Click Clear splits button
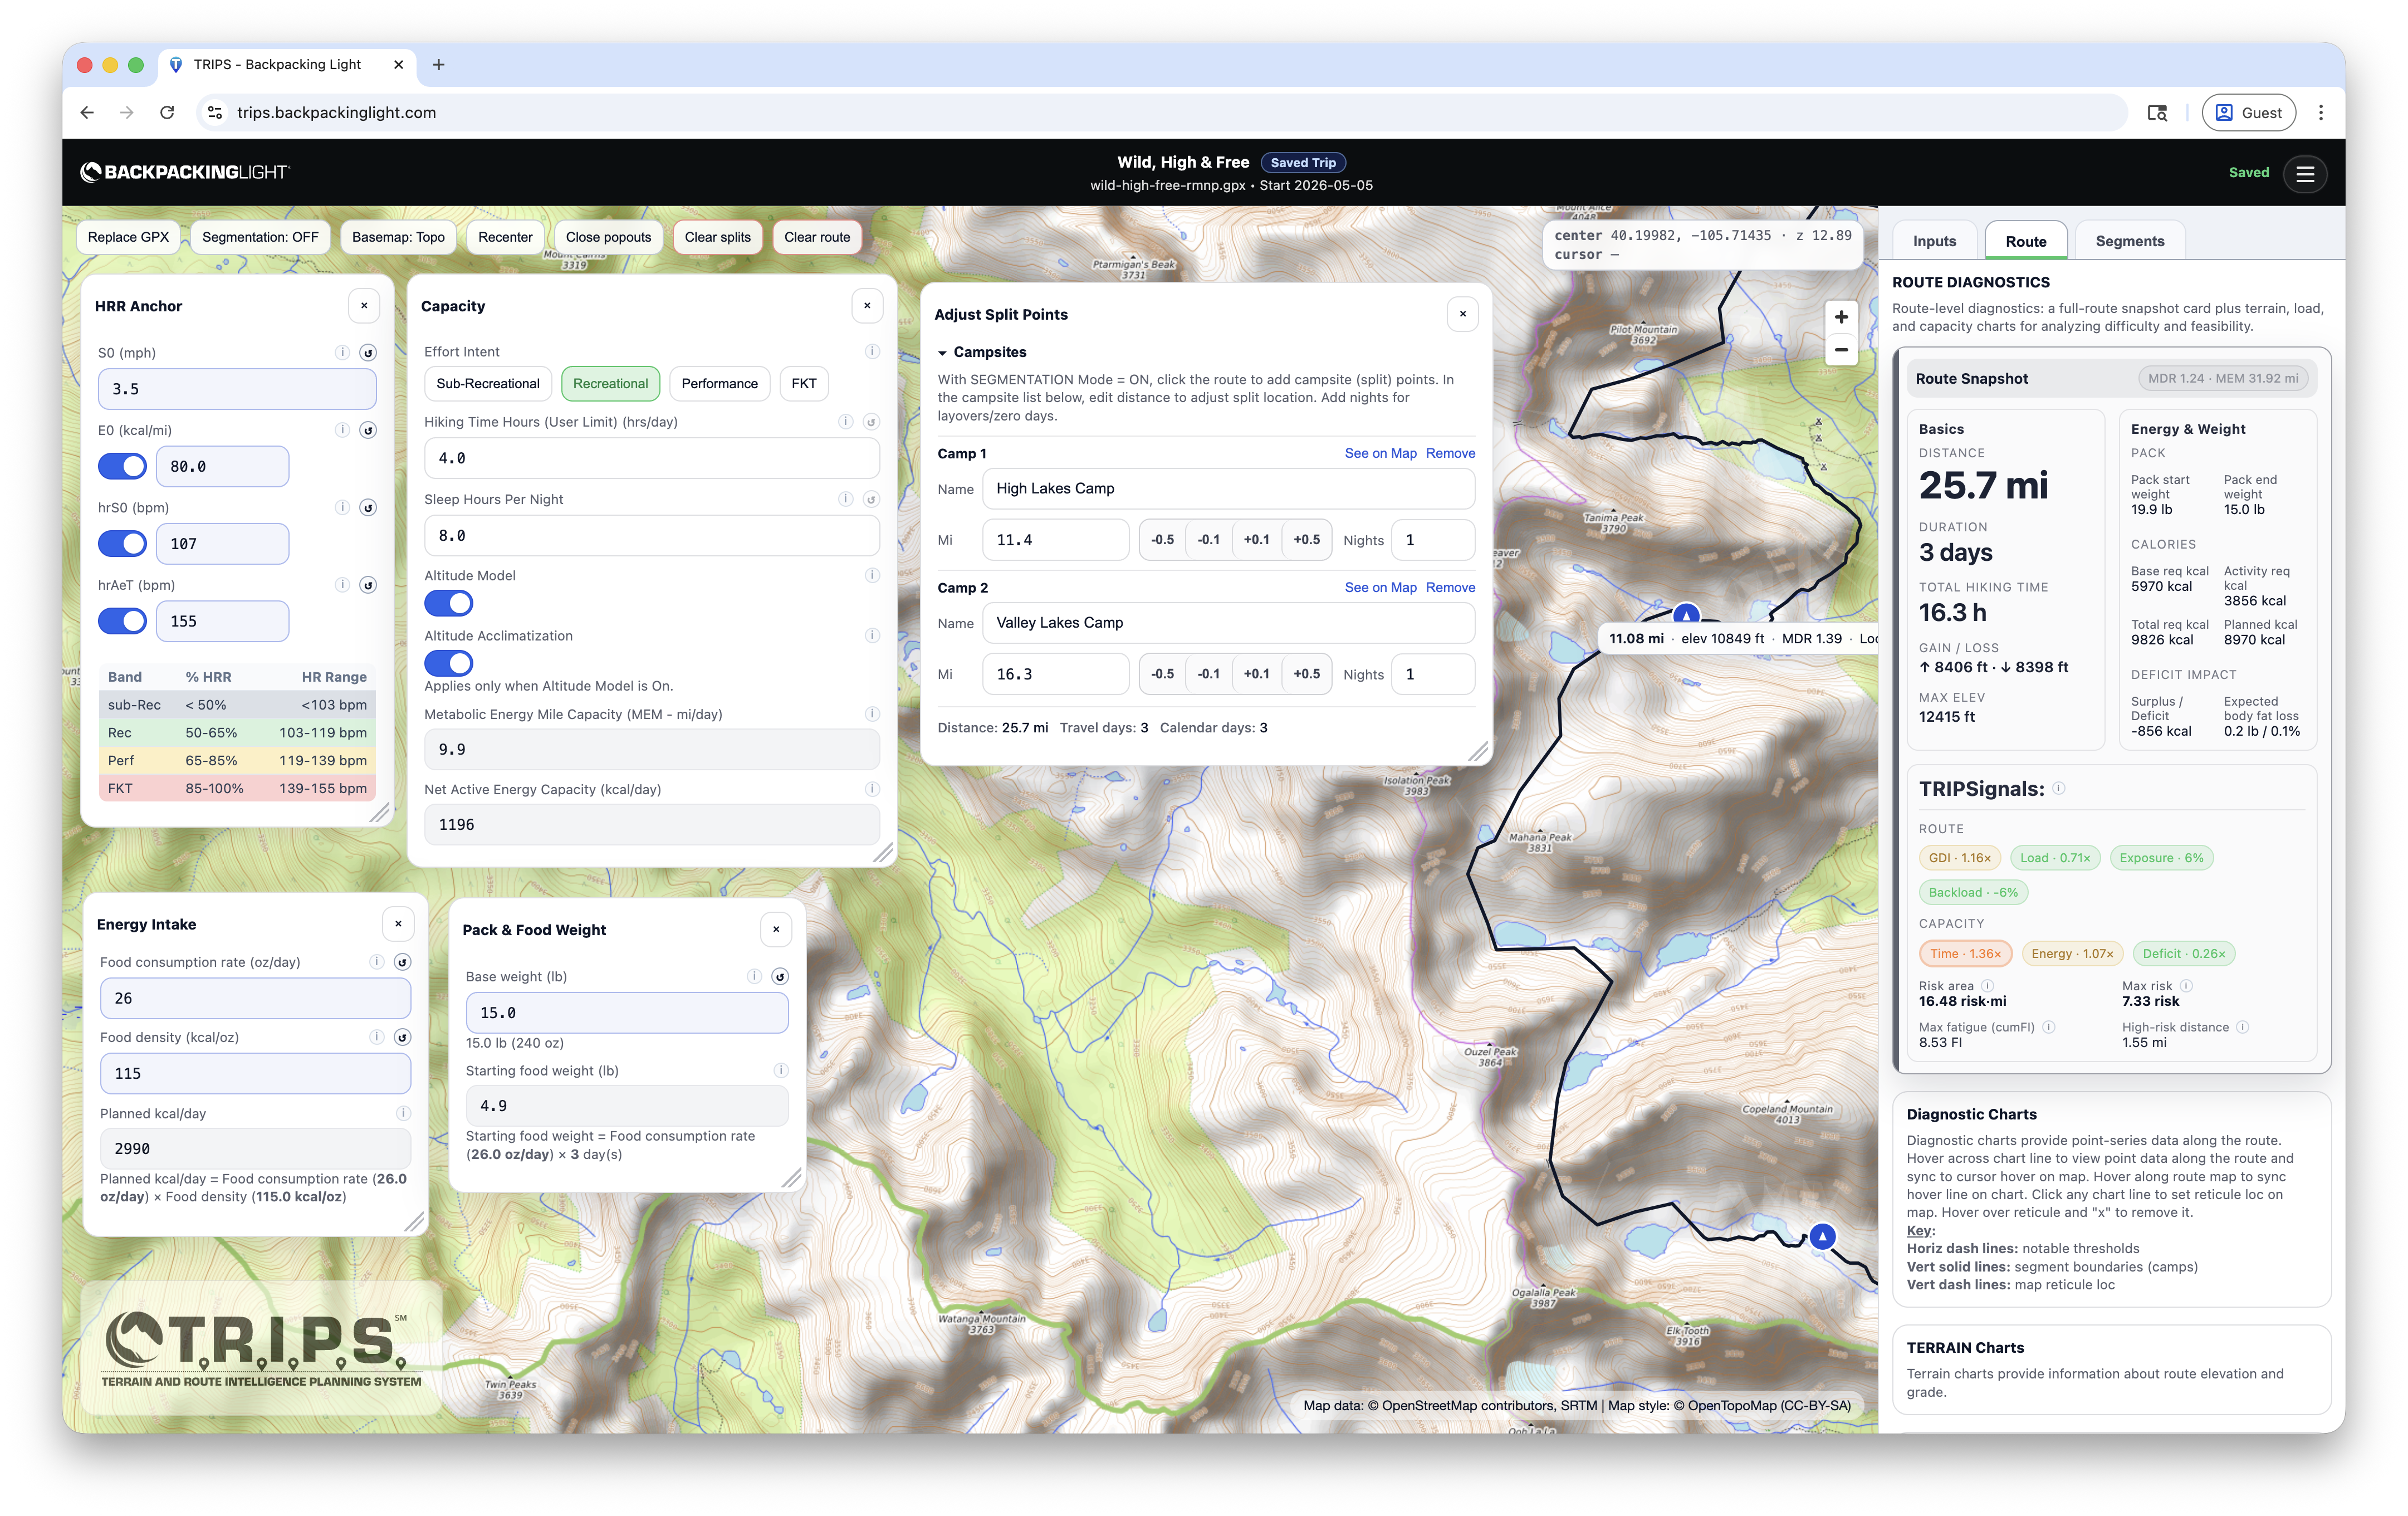The height and width of the screenshot is (1516, 2408). click(x=717, y=237)
